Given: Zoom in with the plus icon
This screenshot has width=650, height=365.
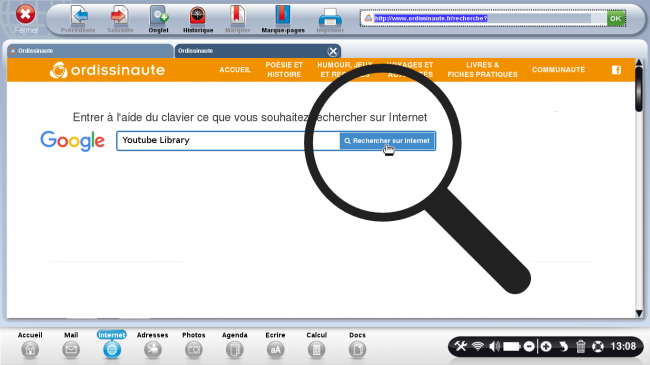Looking at the screenshot, I should pos(546,346).
